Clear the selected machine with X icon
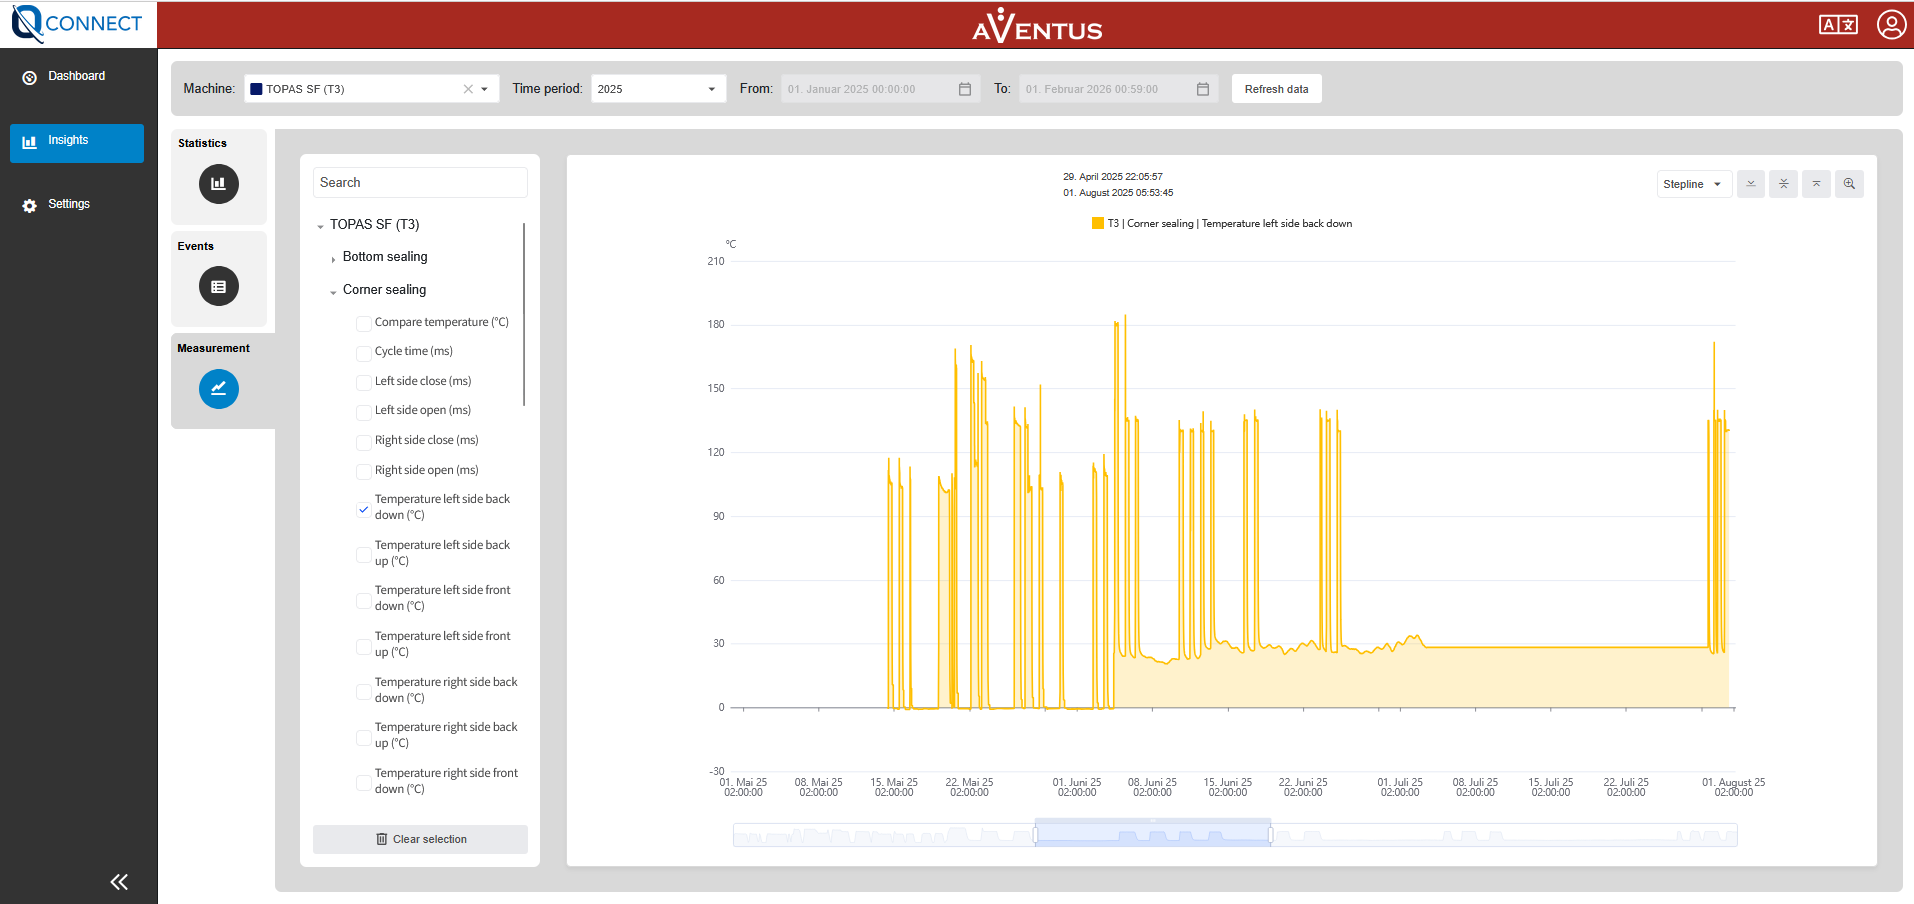Image resolution: width=1914 pixels, height=904 pixels. [x=468, y=89]
